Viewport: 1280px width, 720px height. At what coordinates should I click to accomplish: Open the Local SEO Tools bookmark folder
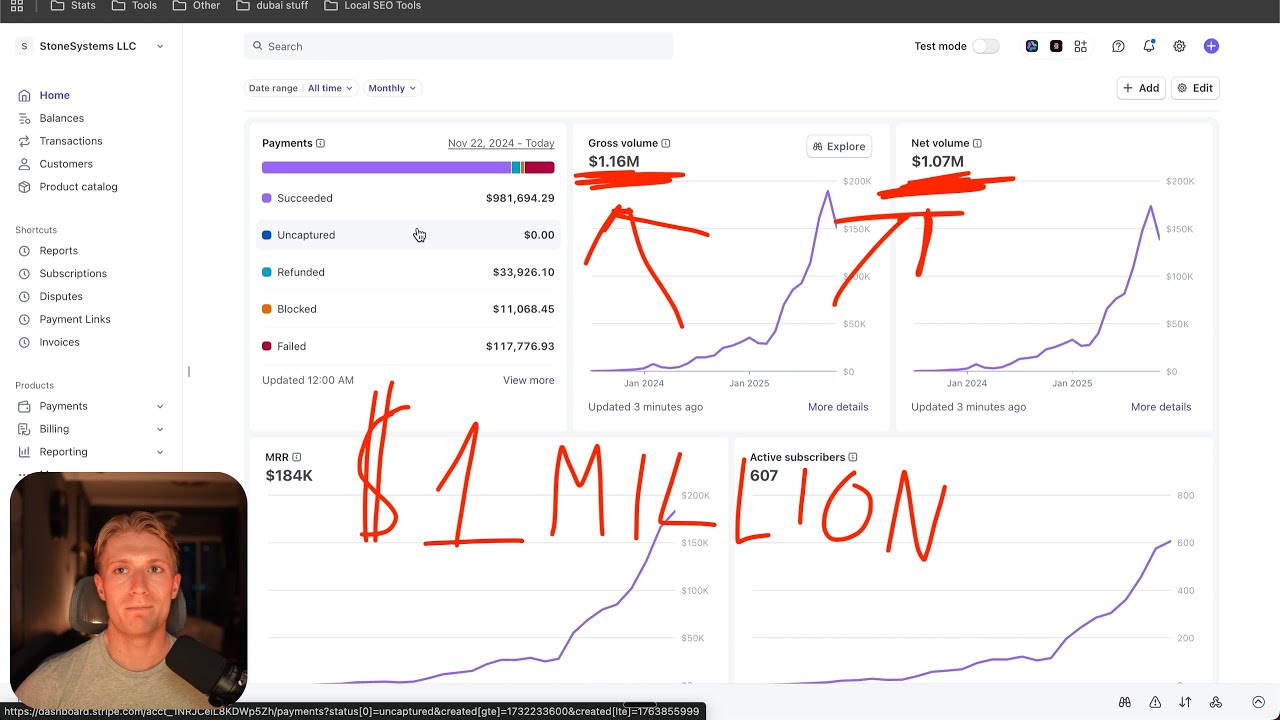[x=372, y=6]
